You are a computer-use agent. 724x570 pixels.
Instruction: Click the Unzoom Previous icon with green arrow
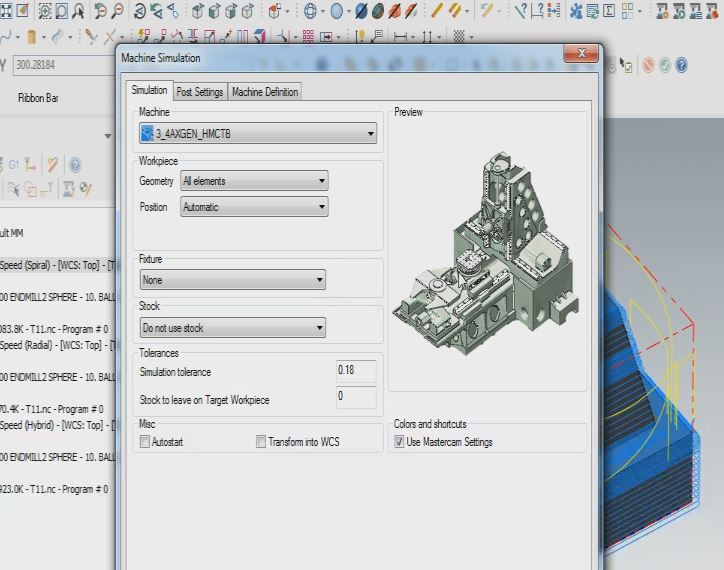(x=99, y=11)
